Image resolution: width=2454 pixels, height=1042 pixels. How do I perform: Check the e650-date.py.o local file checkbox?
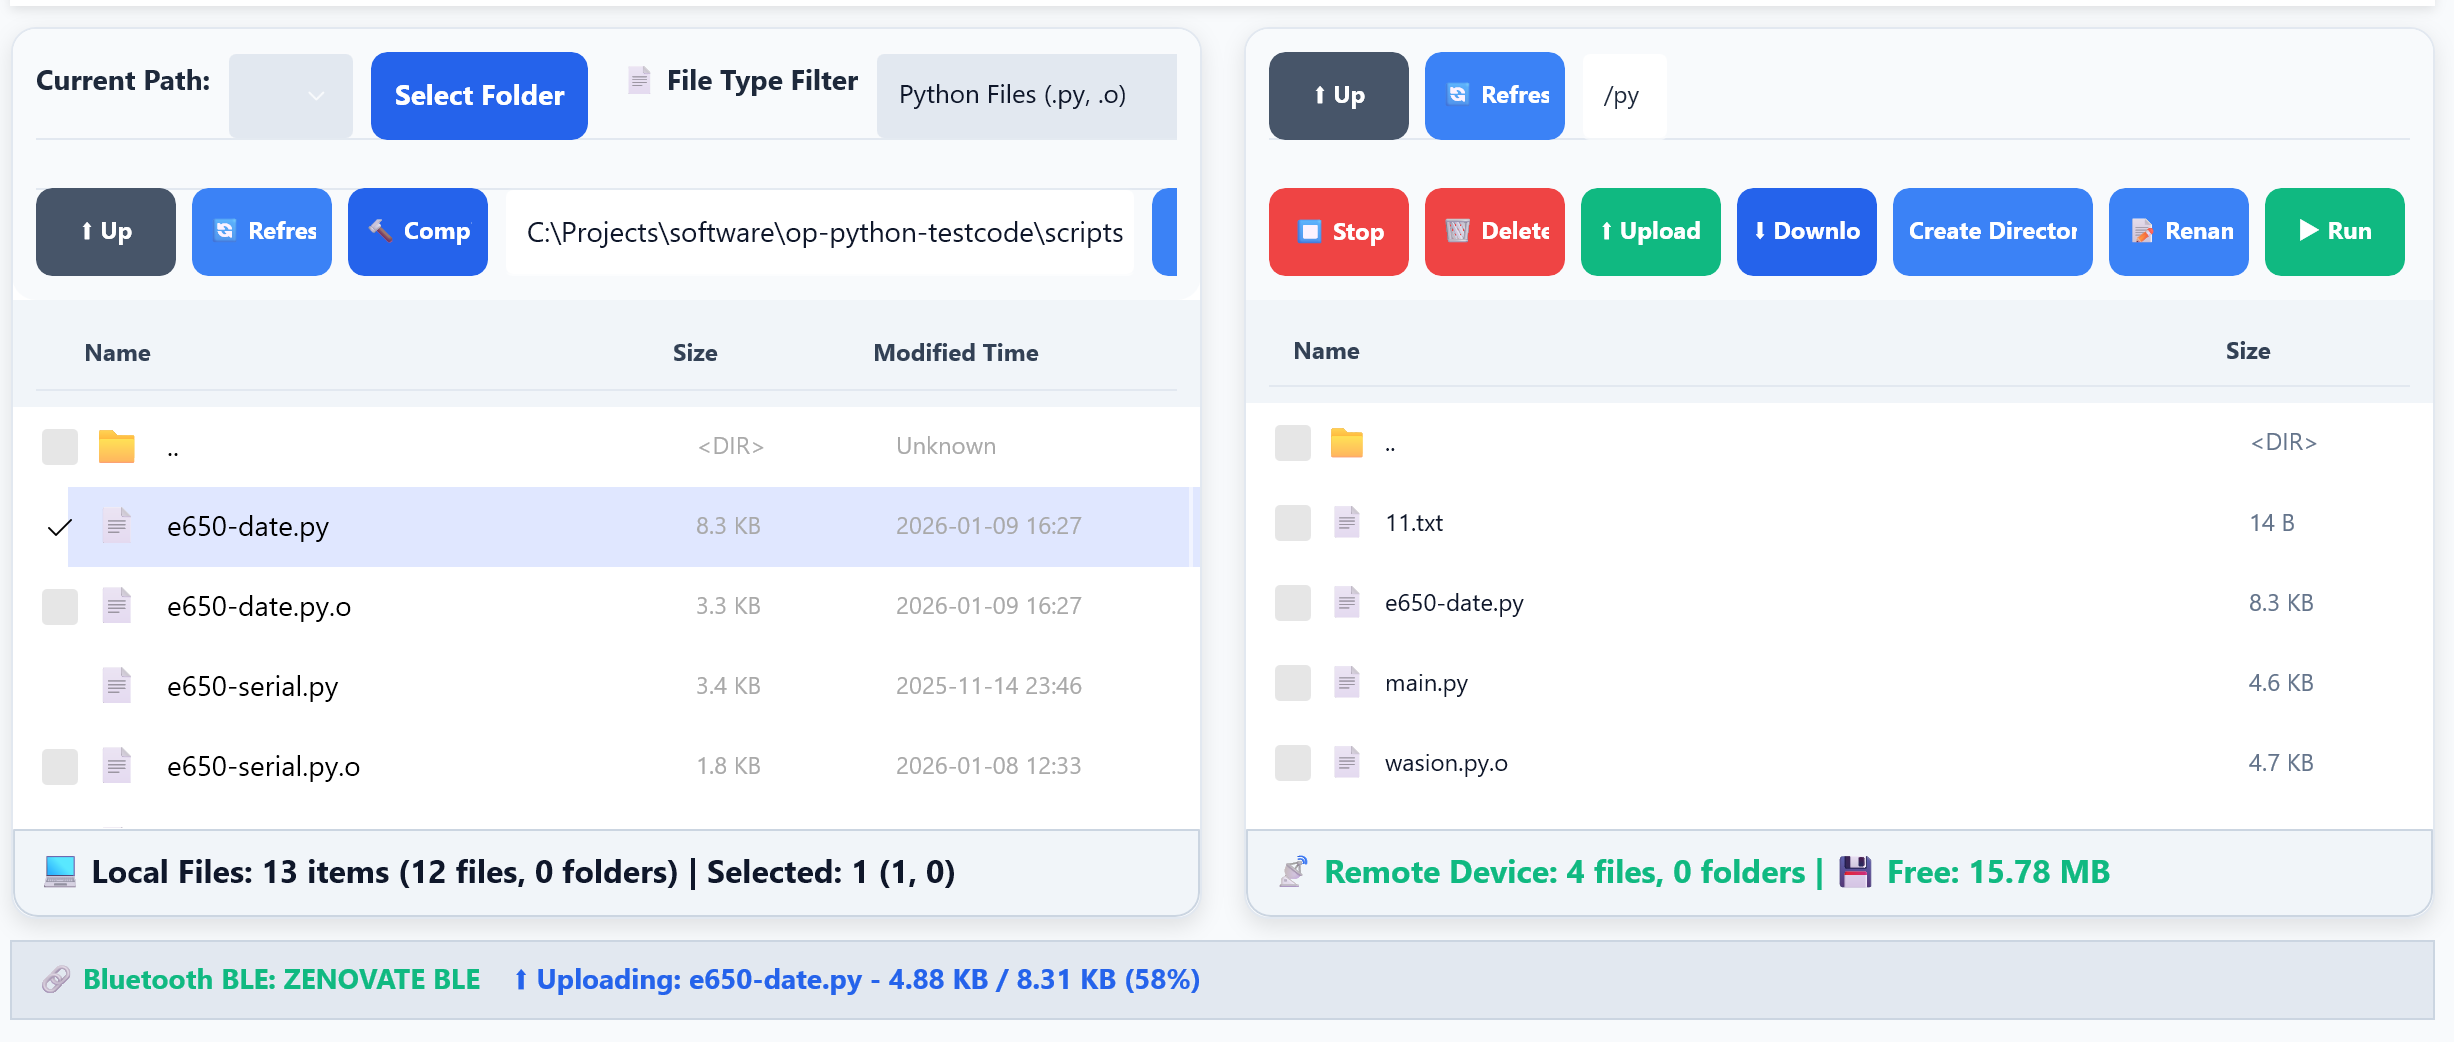coord(60,607)
